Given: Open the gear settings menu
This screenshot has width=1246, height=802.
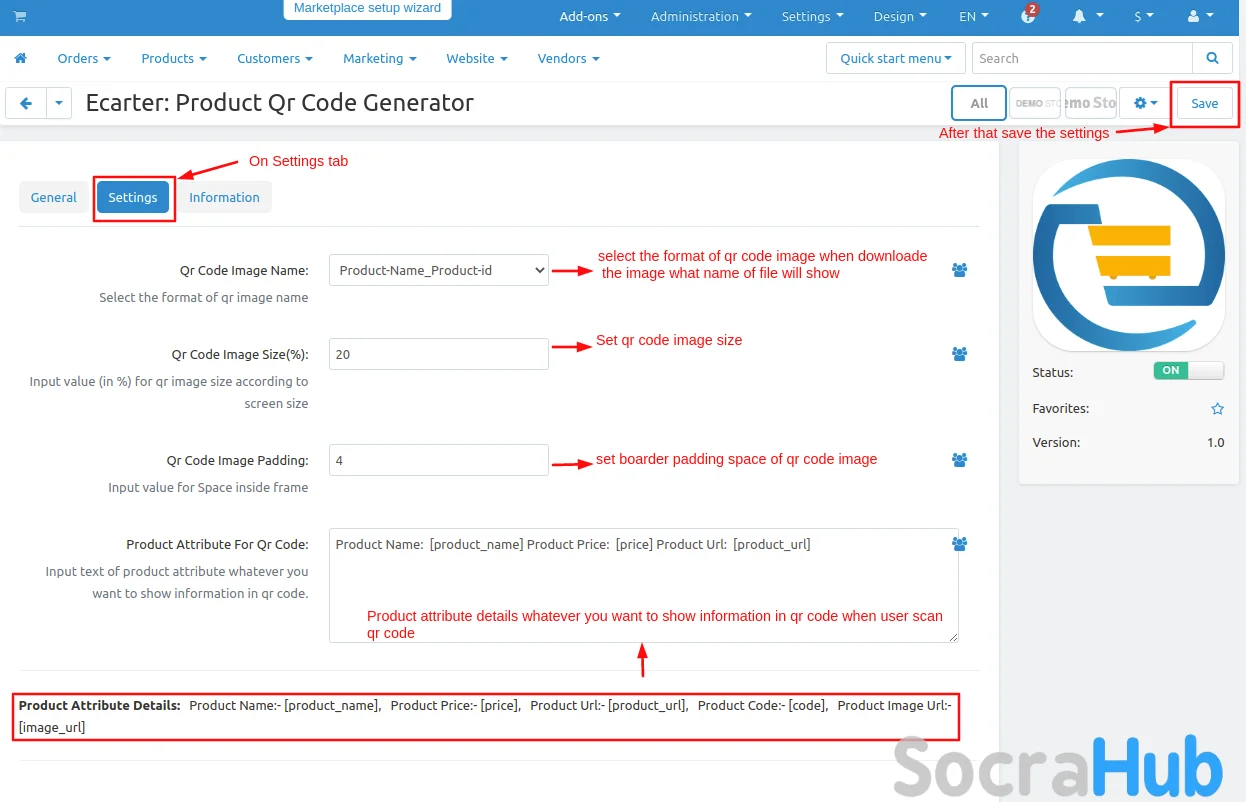Looking at the screenshot, I should coord(1145,103).
